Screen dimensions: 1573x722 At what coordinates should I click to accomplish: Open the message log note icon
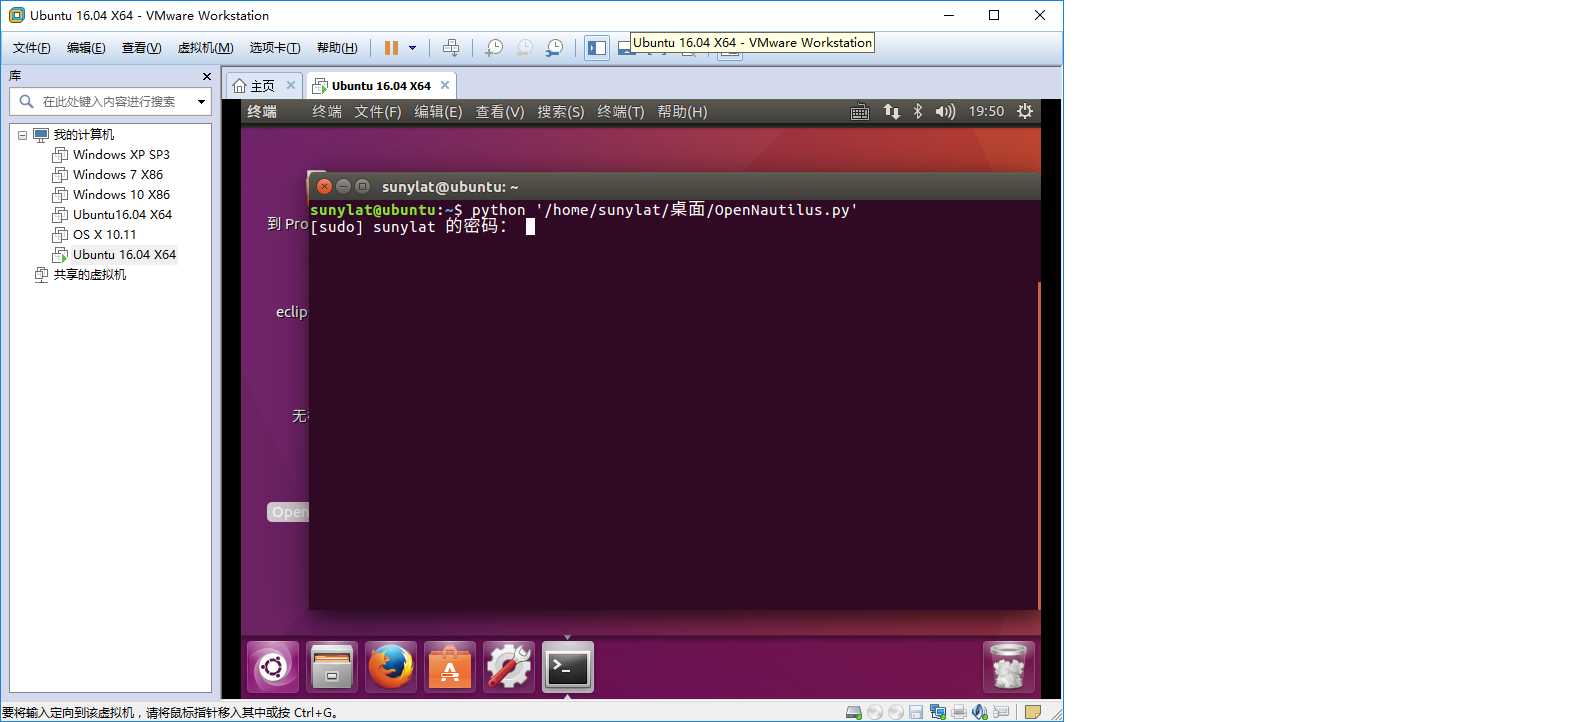1033,712
